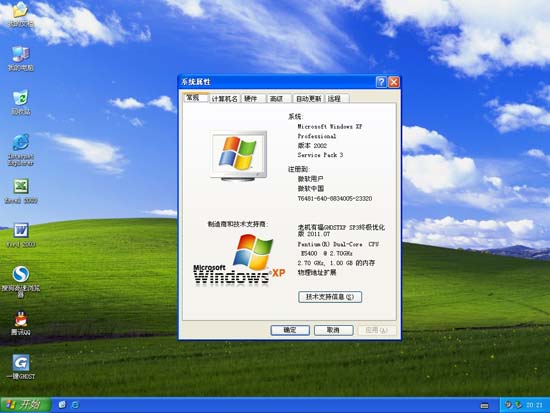This screenshot has width=550, height=413.
Task: Click the keyboard language bar icon in taskbar
Action: [484, 406]
